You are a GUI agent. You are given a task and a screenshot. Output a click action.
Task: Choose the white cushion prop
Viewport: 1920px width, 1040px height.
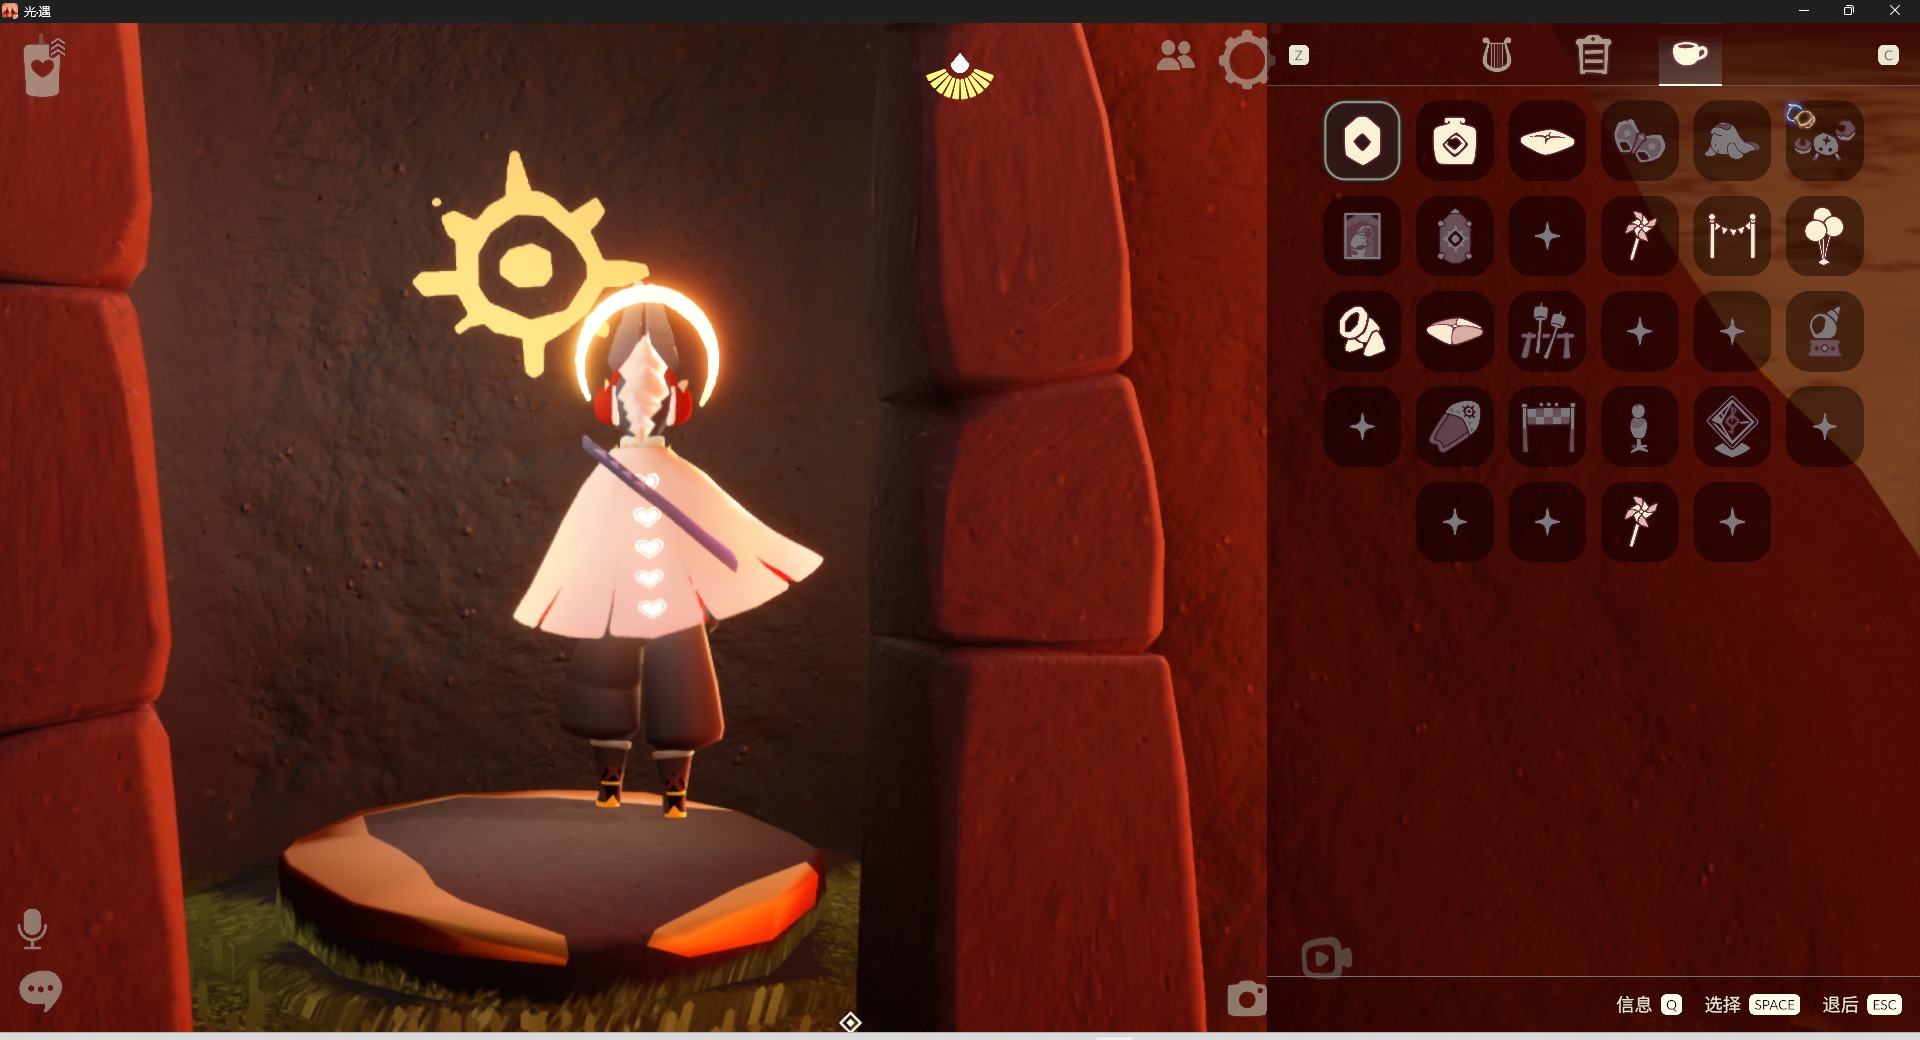pyautogui.click(x=1547, y=141)
